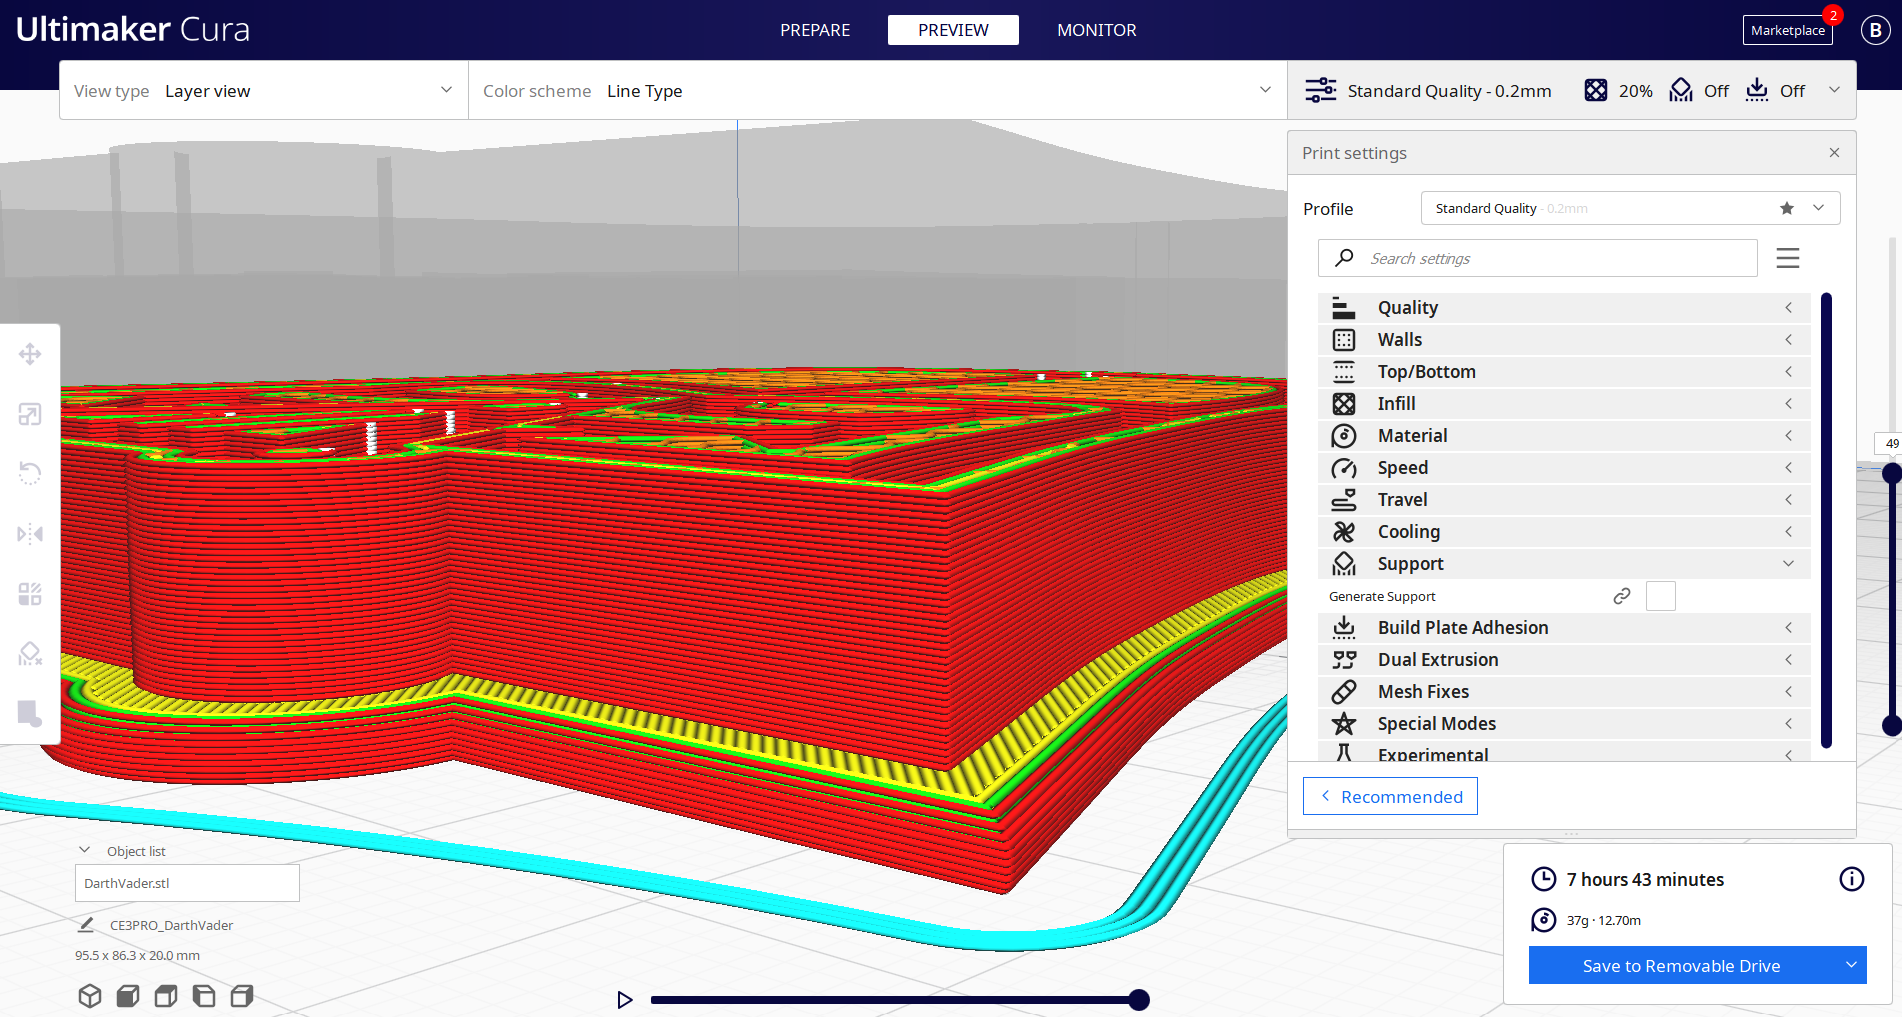The width and height of the screenshot is (1902, 1017).
Task: Expand the Walls settings category
Action: click(1564, 340)
